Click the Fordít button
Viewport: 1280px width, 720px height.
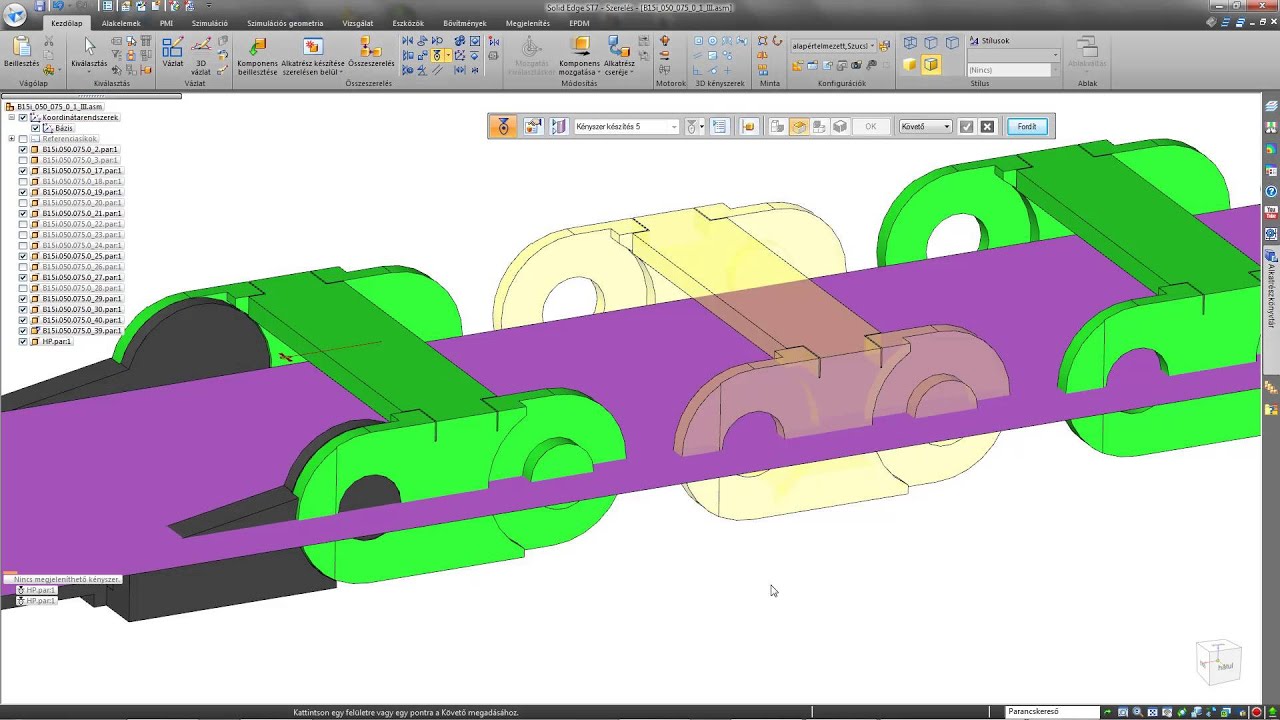[x=1027, y=127]
